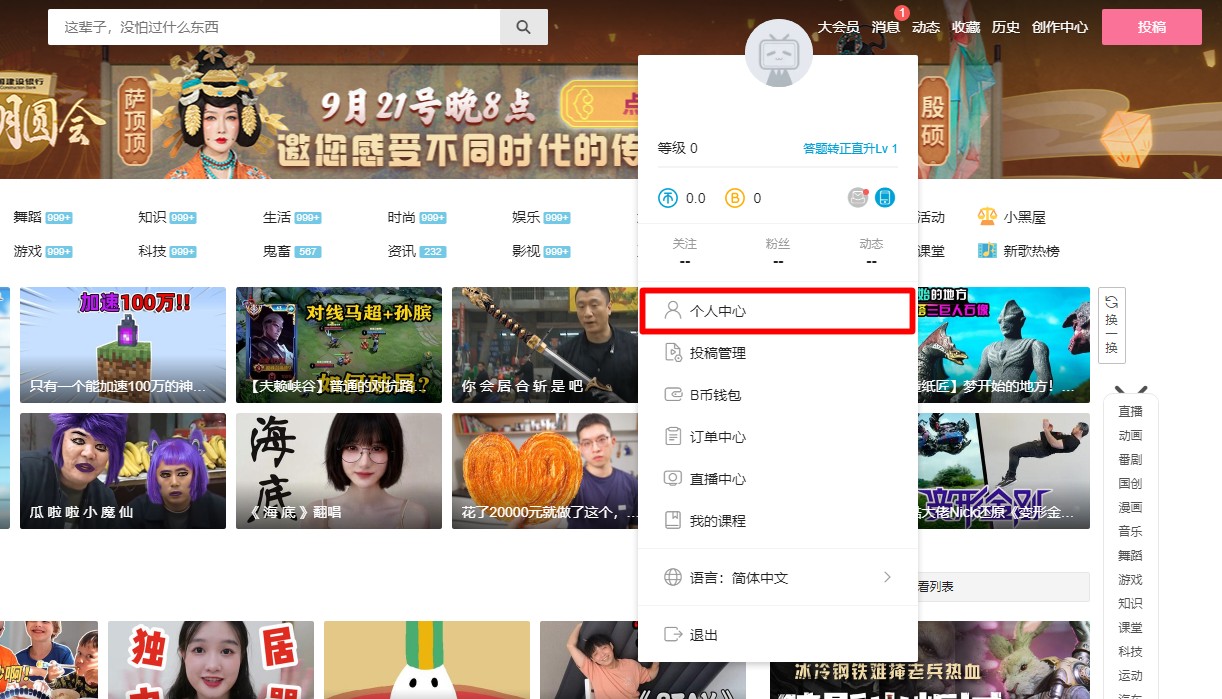Click the search magnifier icon
The image size is (1222, 699).
pos(524,26)
